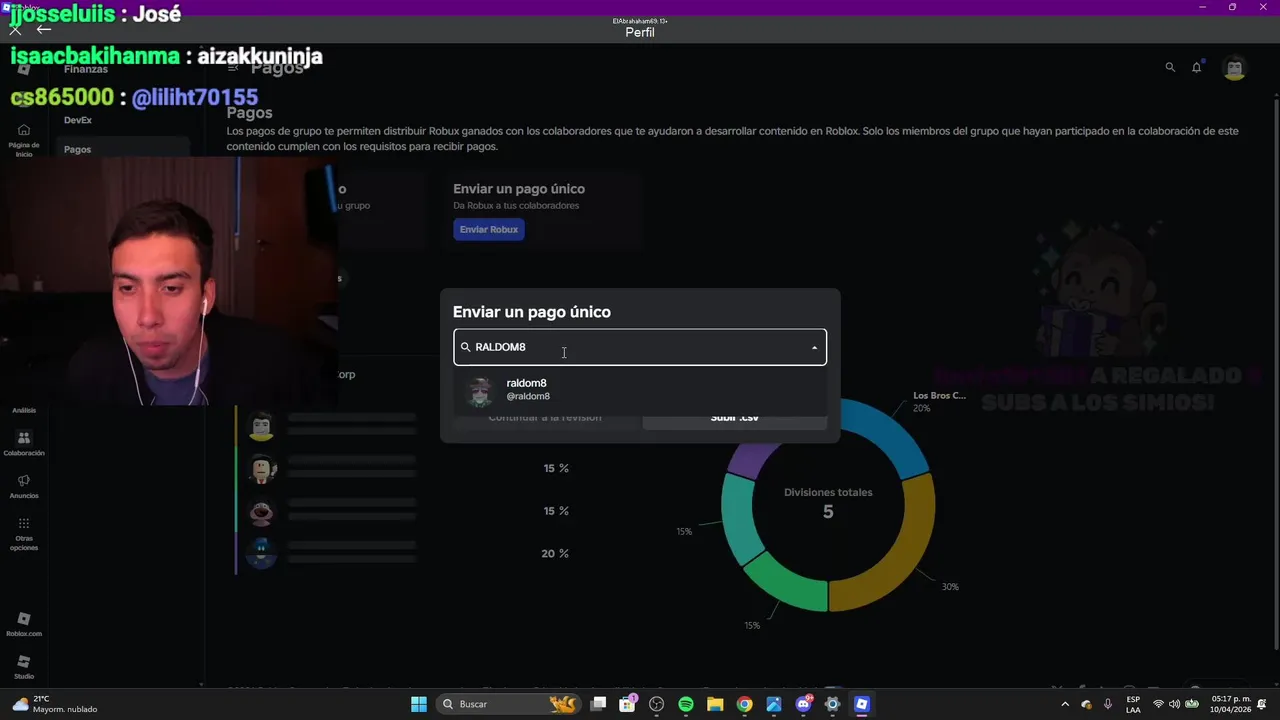Open Microsoft Store from the taskbar

pyautogui.click(x=627, y=704)
